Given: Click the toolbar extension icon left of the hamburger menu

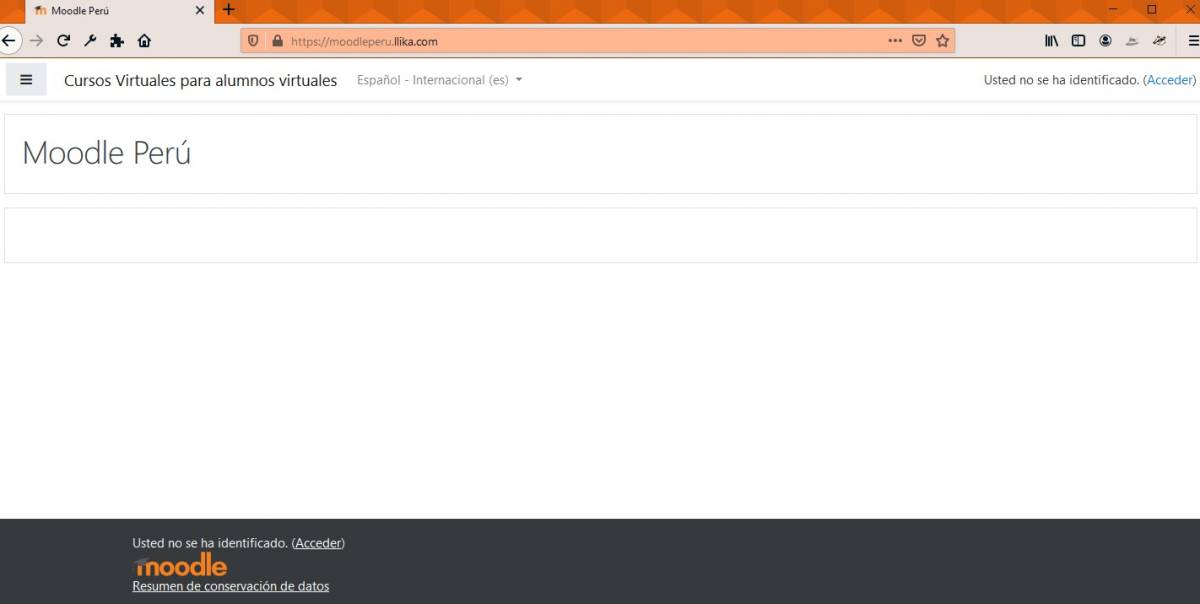Looking at the screenshot, I should tap(1159, 41).
